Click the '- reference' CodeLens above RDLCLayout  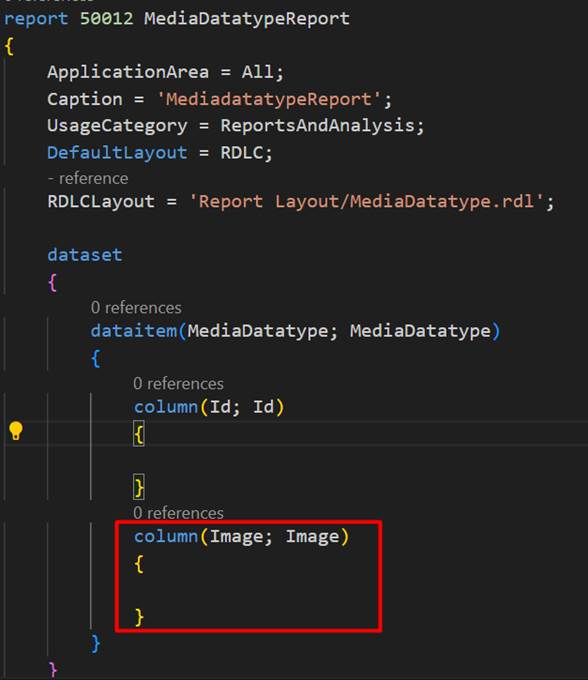(x=88, y=179)
